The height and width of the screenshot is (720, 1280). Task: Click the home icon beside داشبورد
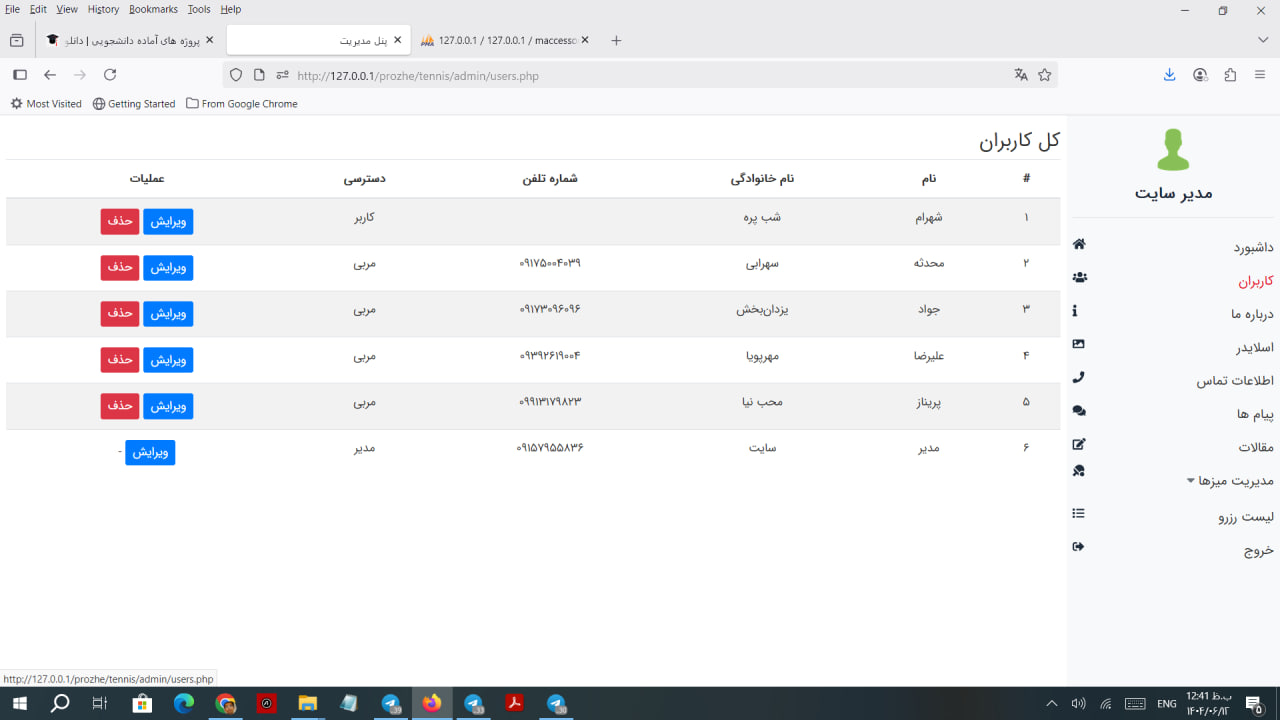pyautogui.click(x=1078, y=244)
